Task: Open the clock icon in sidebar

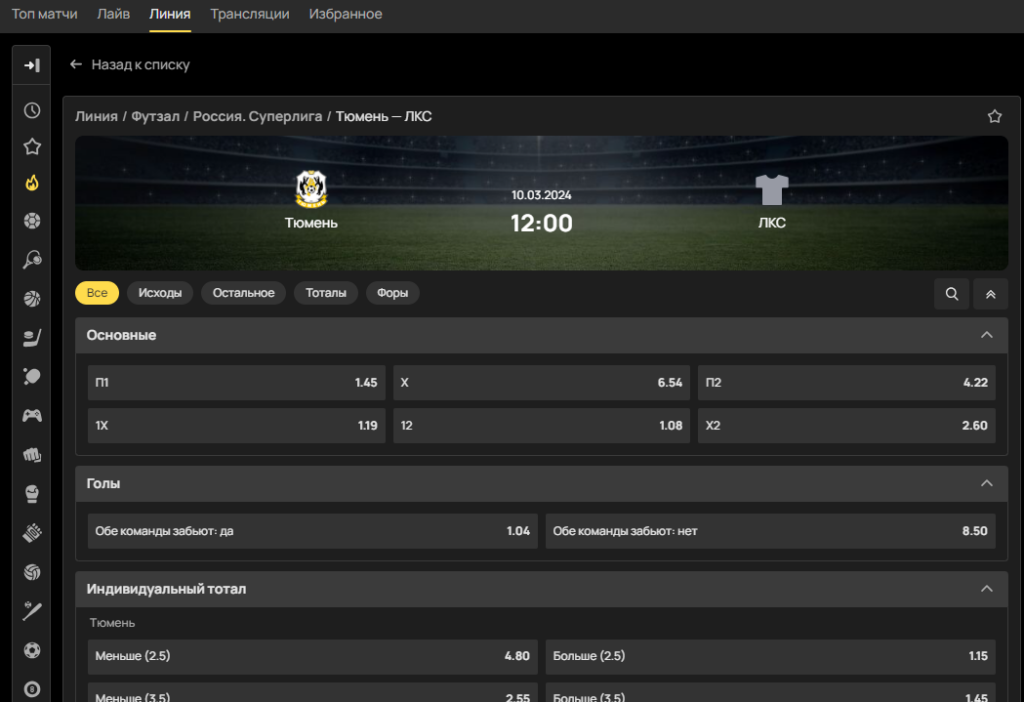Action: coord(31,110)
